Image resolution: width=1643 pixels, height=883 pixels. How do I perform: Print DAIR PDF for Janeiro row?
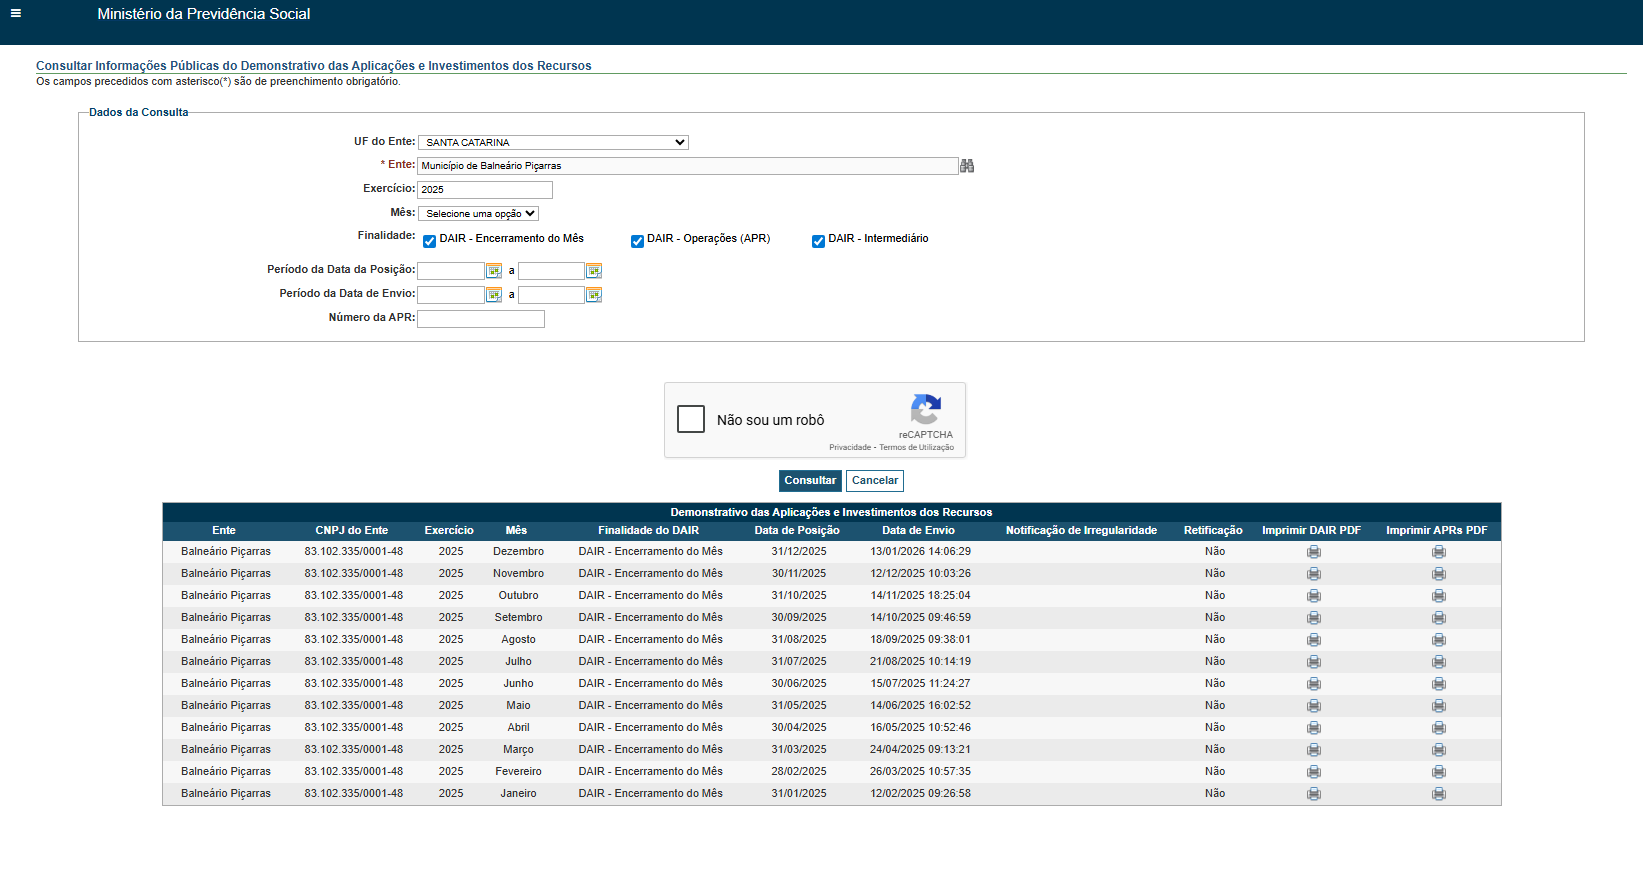pos(1314,794)
